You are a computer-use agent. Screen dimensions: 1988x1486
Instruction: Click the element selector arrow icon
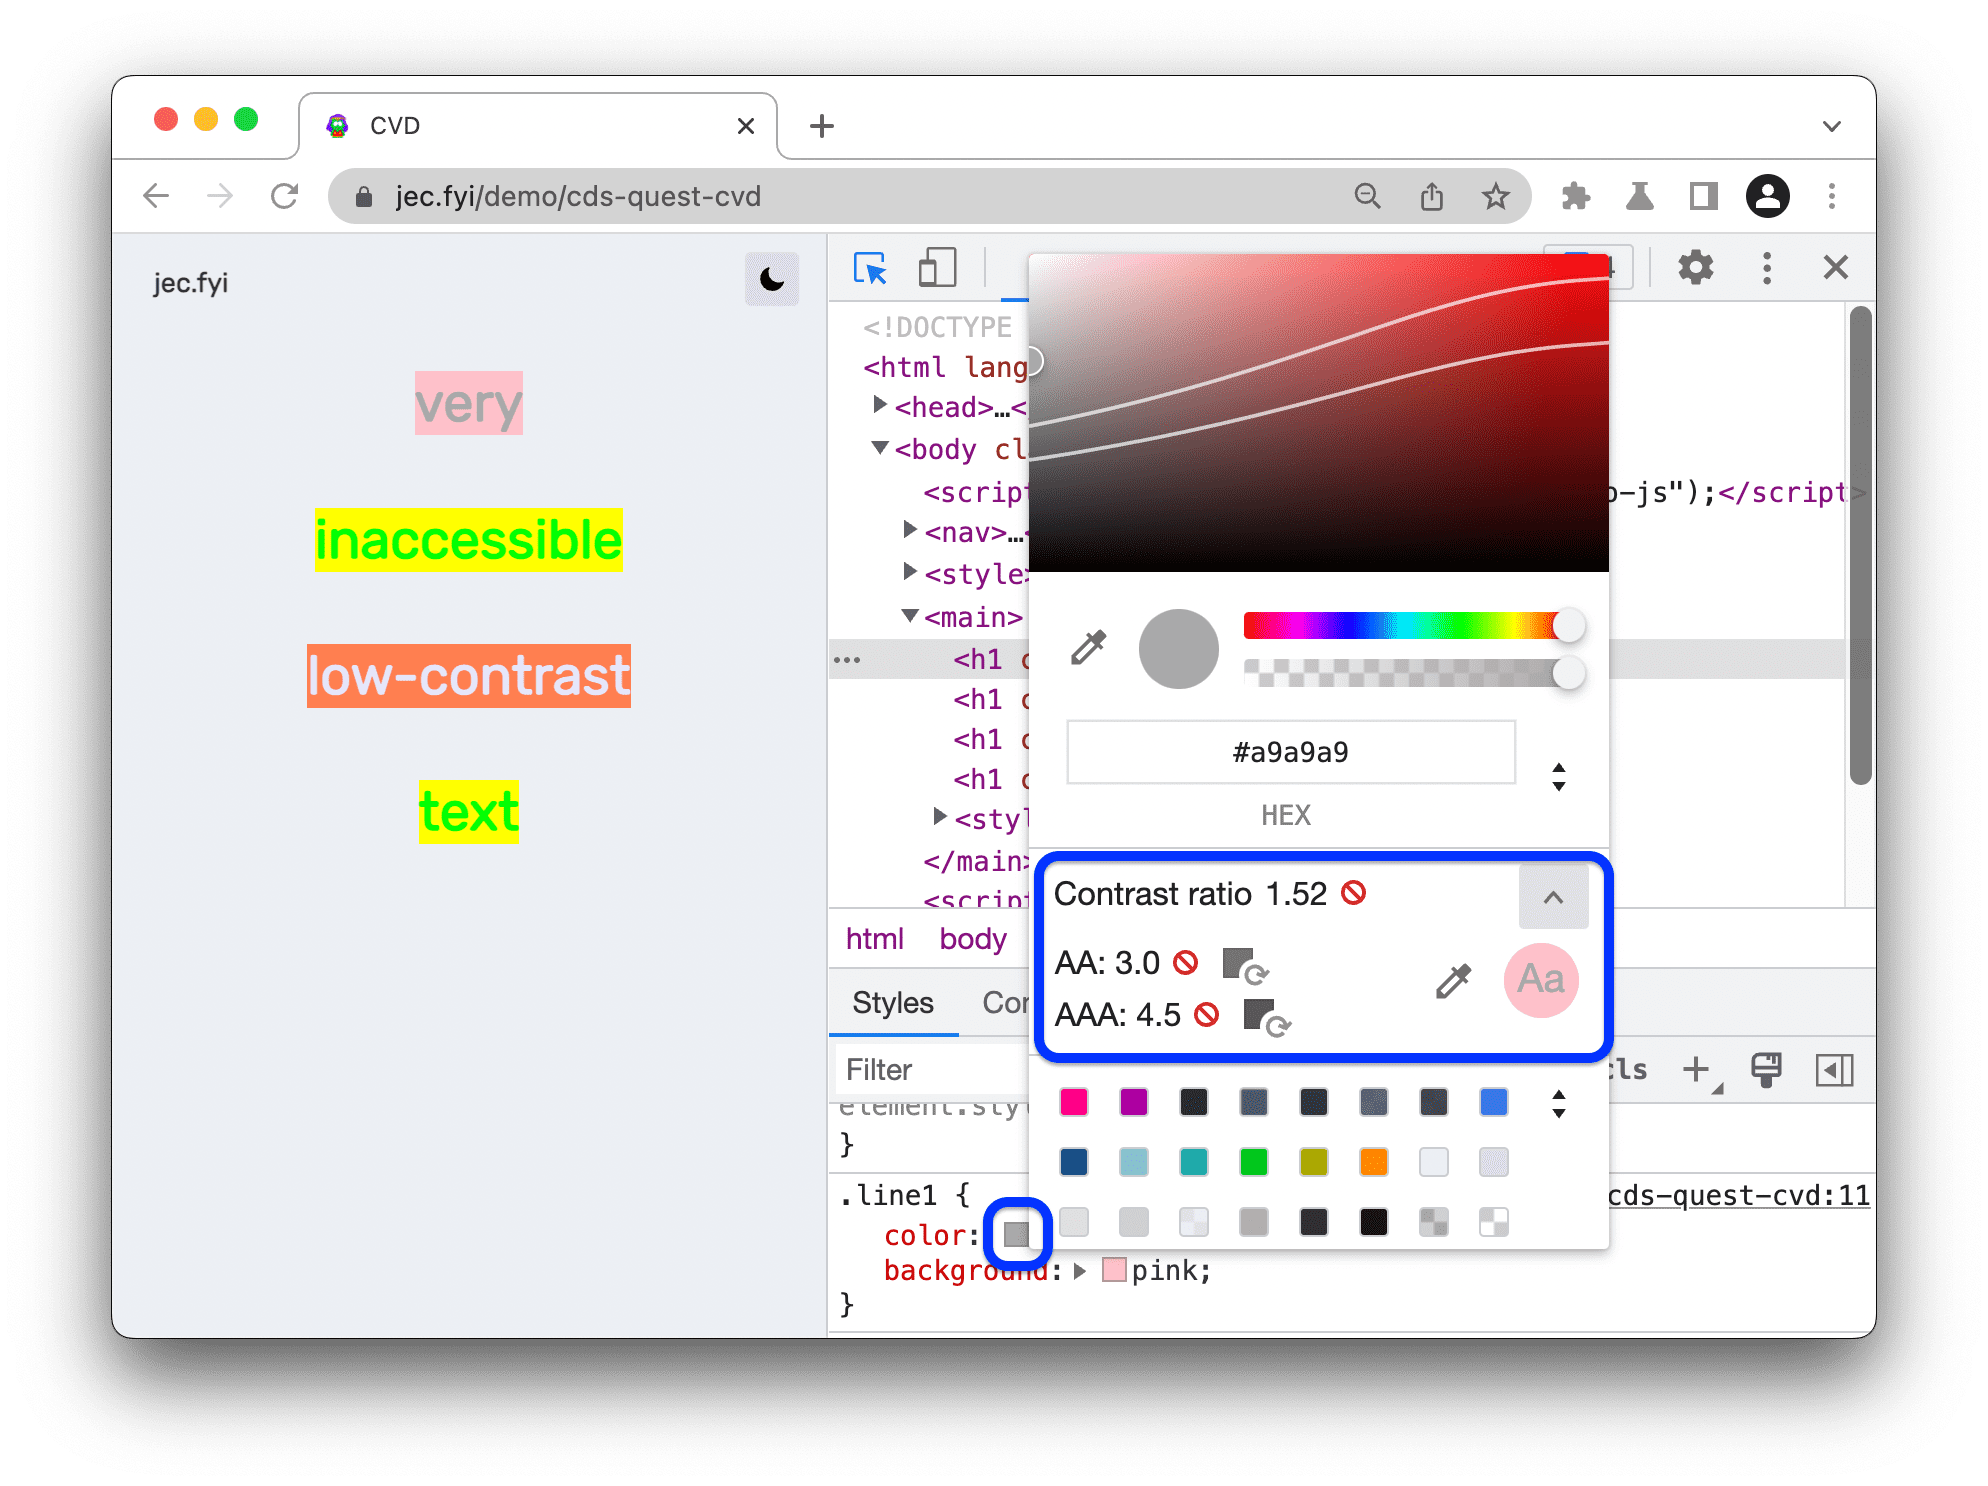pos(871,265)
